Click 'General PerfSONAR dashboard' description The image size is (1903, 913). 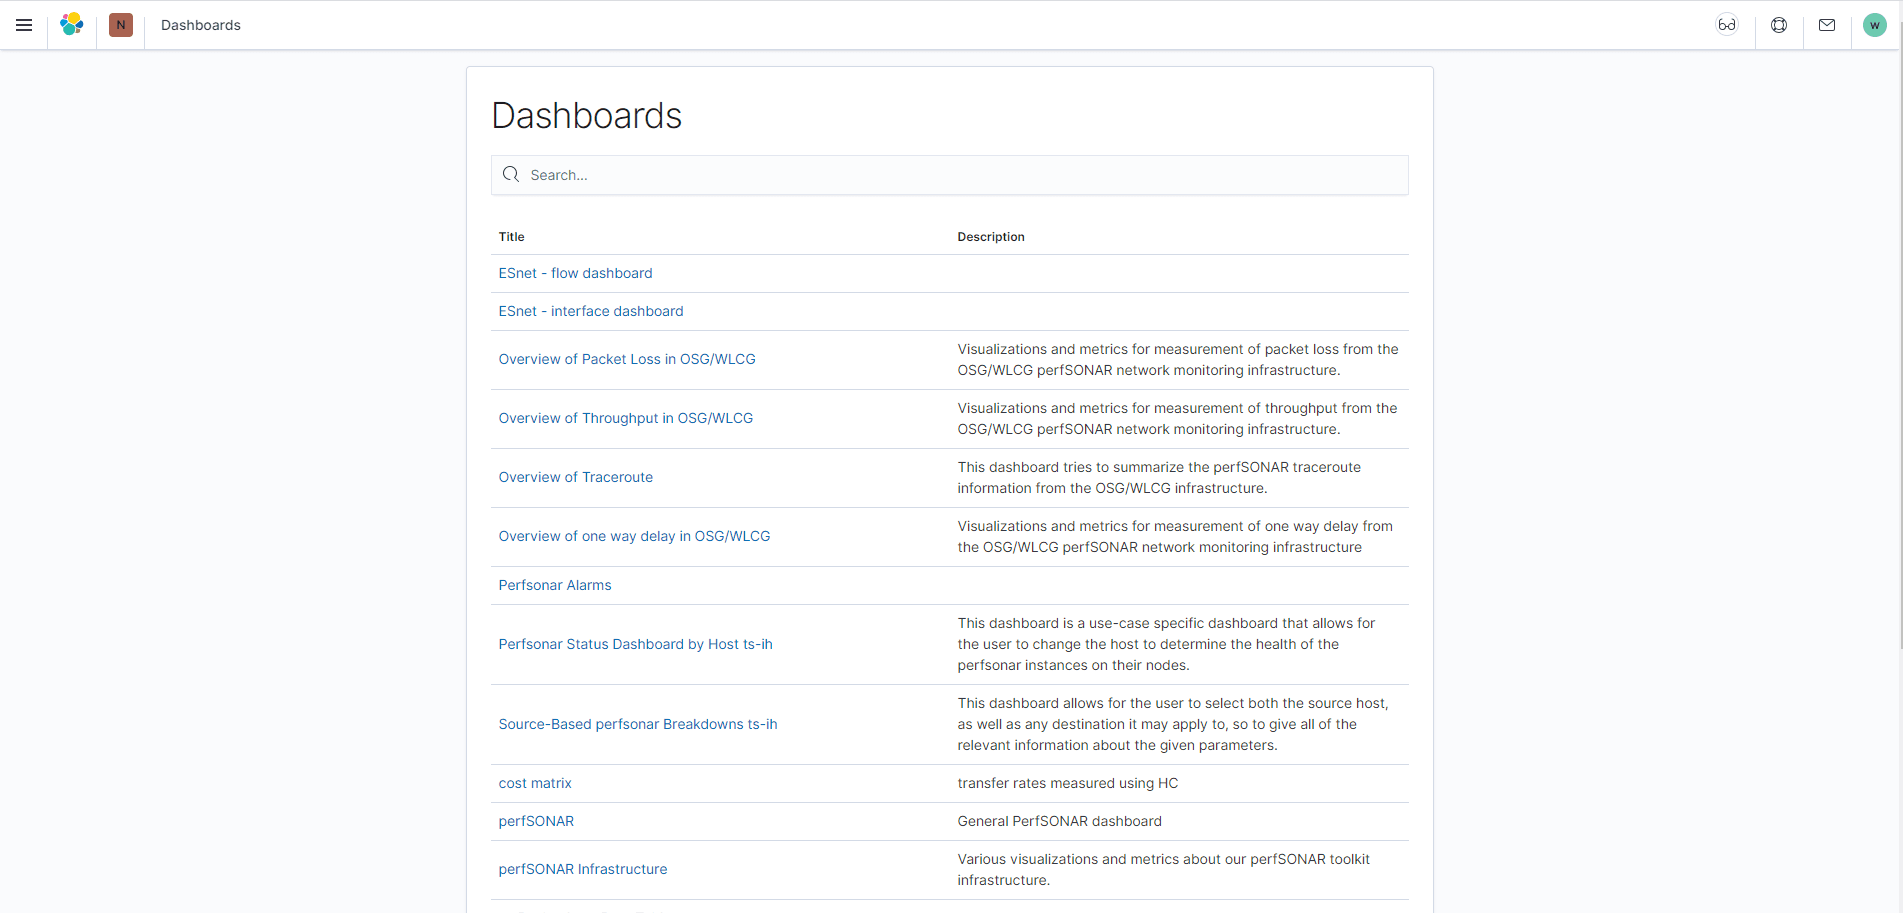(x=1060, y=821)
